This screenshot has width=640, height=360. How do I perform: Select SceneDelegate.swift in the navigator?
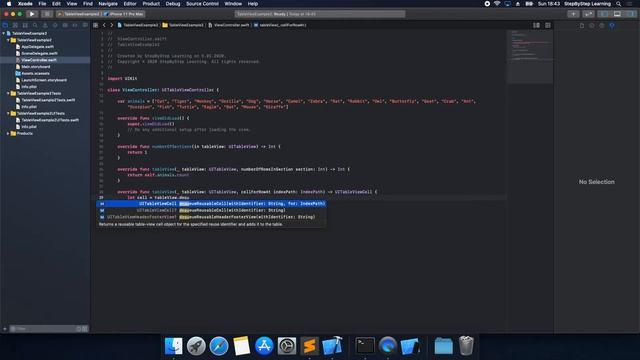coord(39,53)
